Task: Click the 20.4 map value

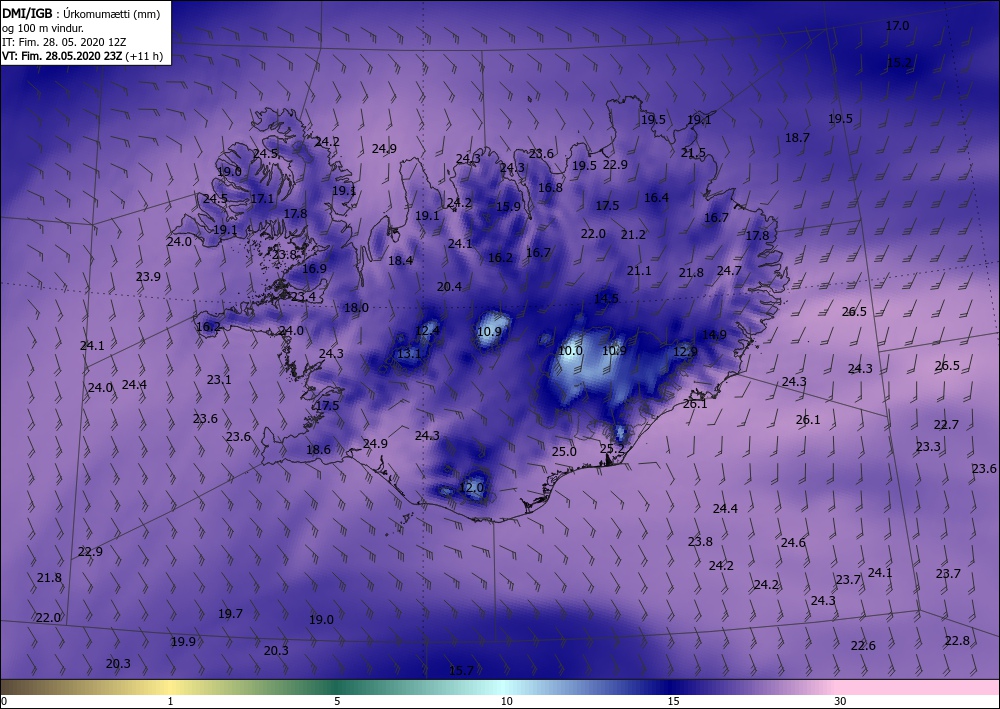Action: click(449, 287)
